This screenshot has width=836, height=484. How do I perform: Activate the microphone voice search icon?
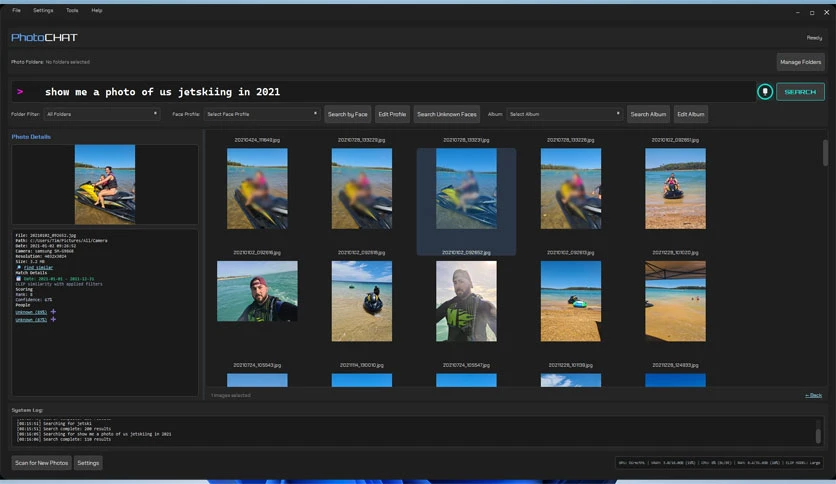point(765,92)
